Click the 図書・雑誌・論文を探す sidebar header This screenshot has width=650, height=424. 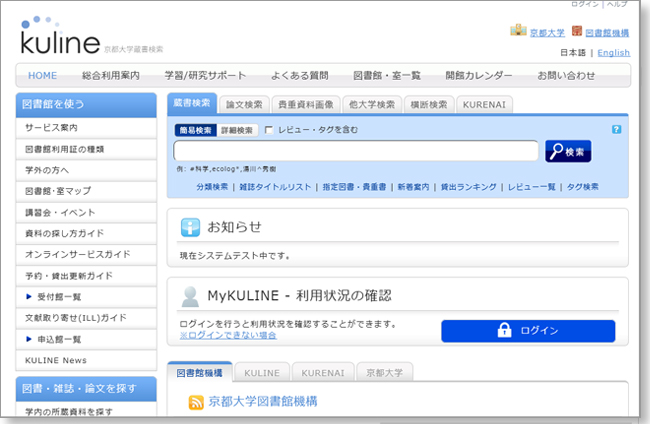pyautogui.click(x=86, y=389)
